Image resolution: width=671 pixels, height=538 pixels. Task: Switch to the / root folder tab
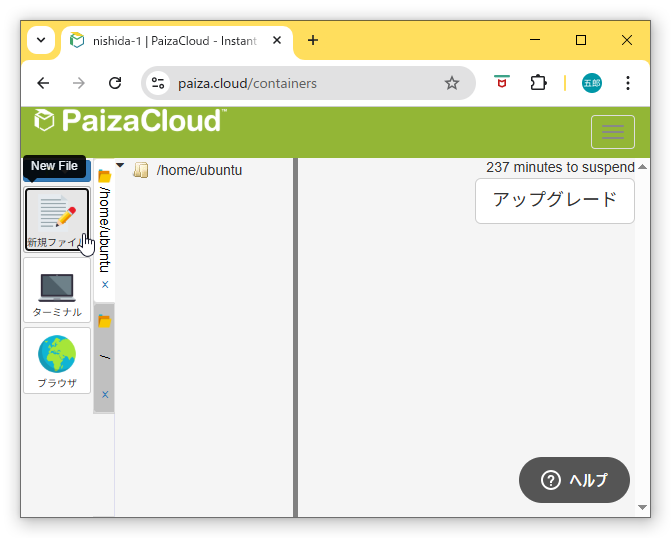tap(104, 356)
